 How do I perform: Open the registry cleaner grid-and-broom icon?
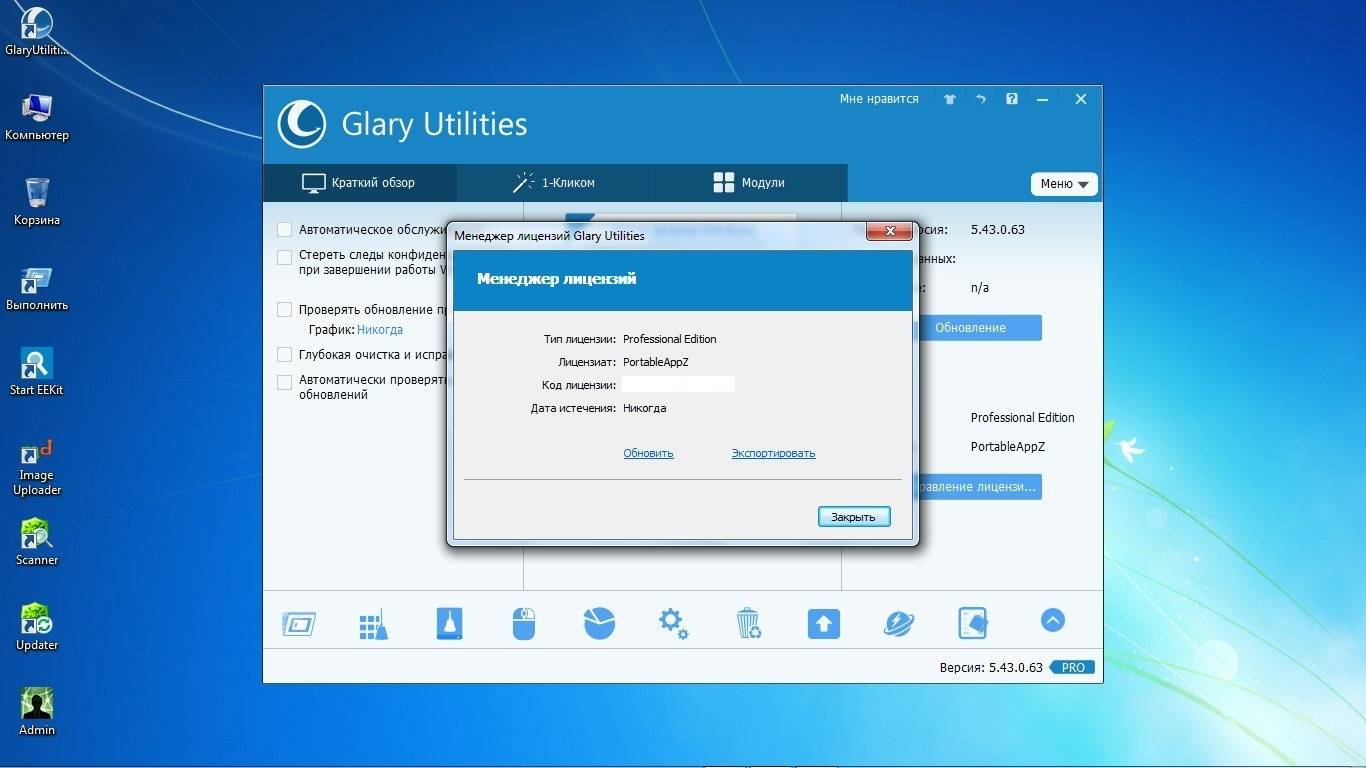[x=373, y=624]
